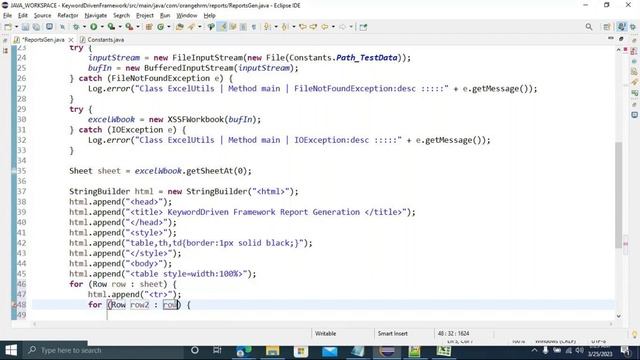Expand the Coverage dropdown arrow

(x=119, y=27)
